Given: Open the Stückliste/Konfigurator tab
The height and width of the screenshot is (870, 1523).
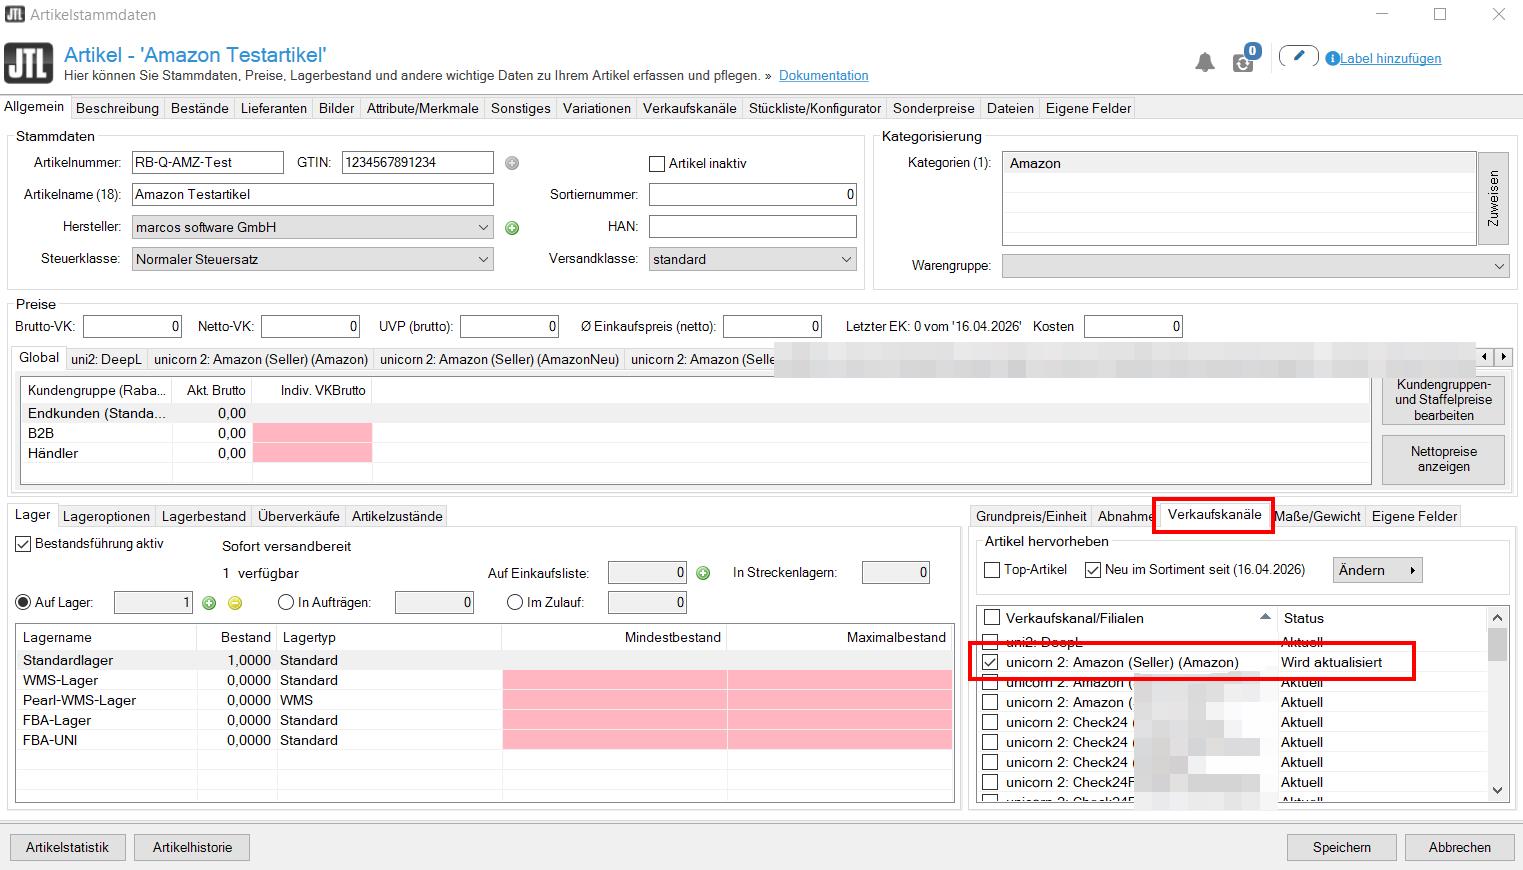Looking at the screenshot, I should [x=815, y=108].
